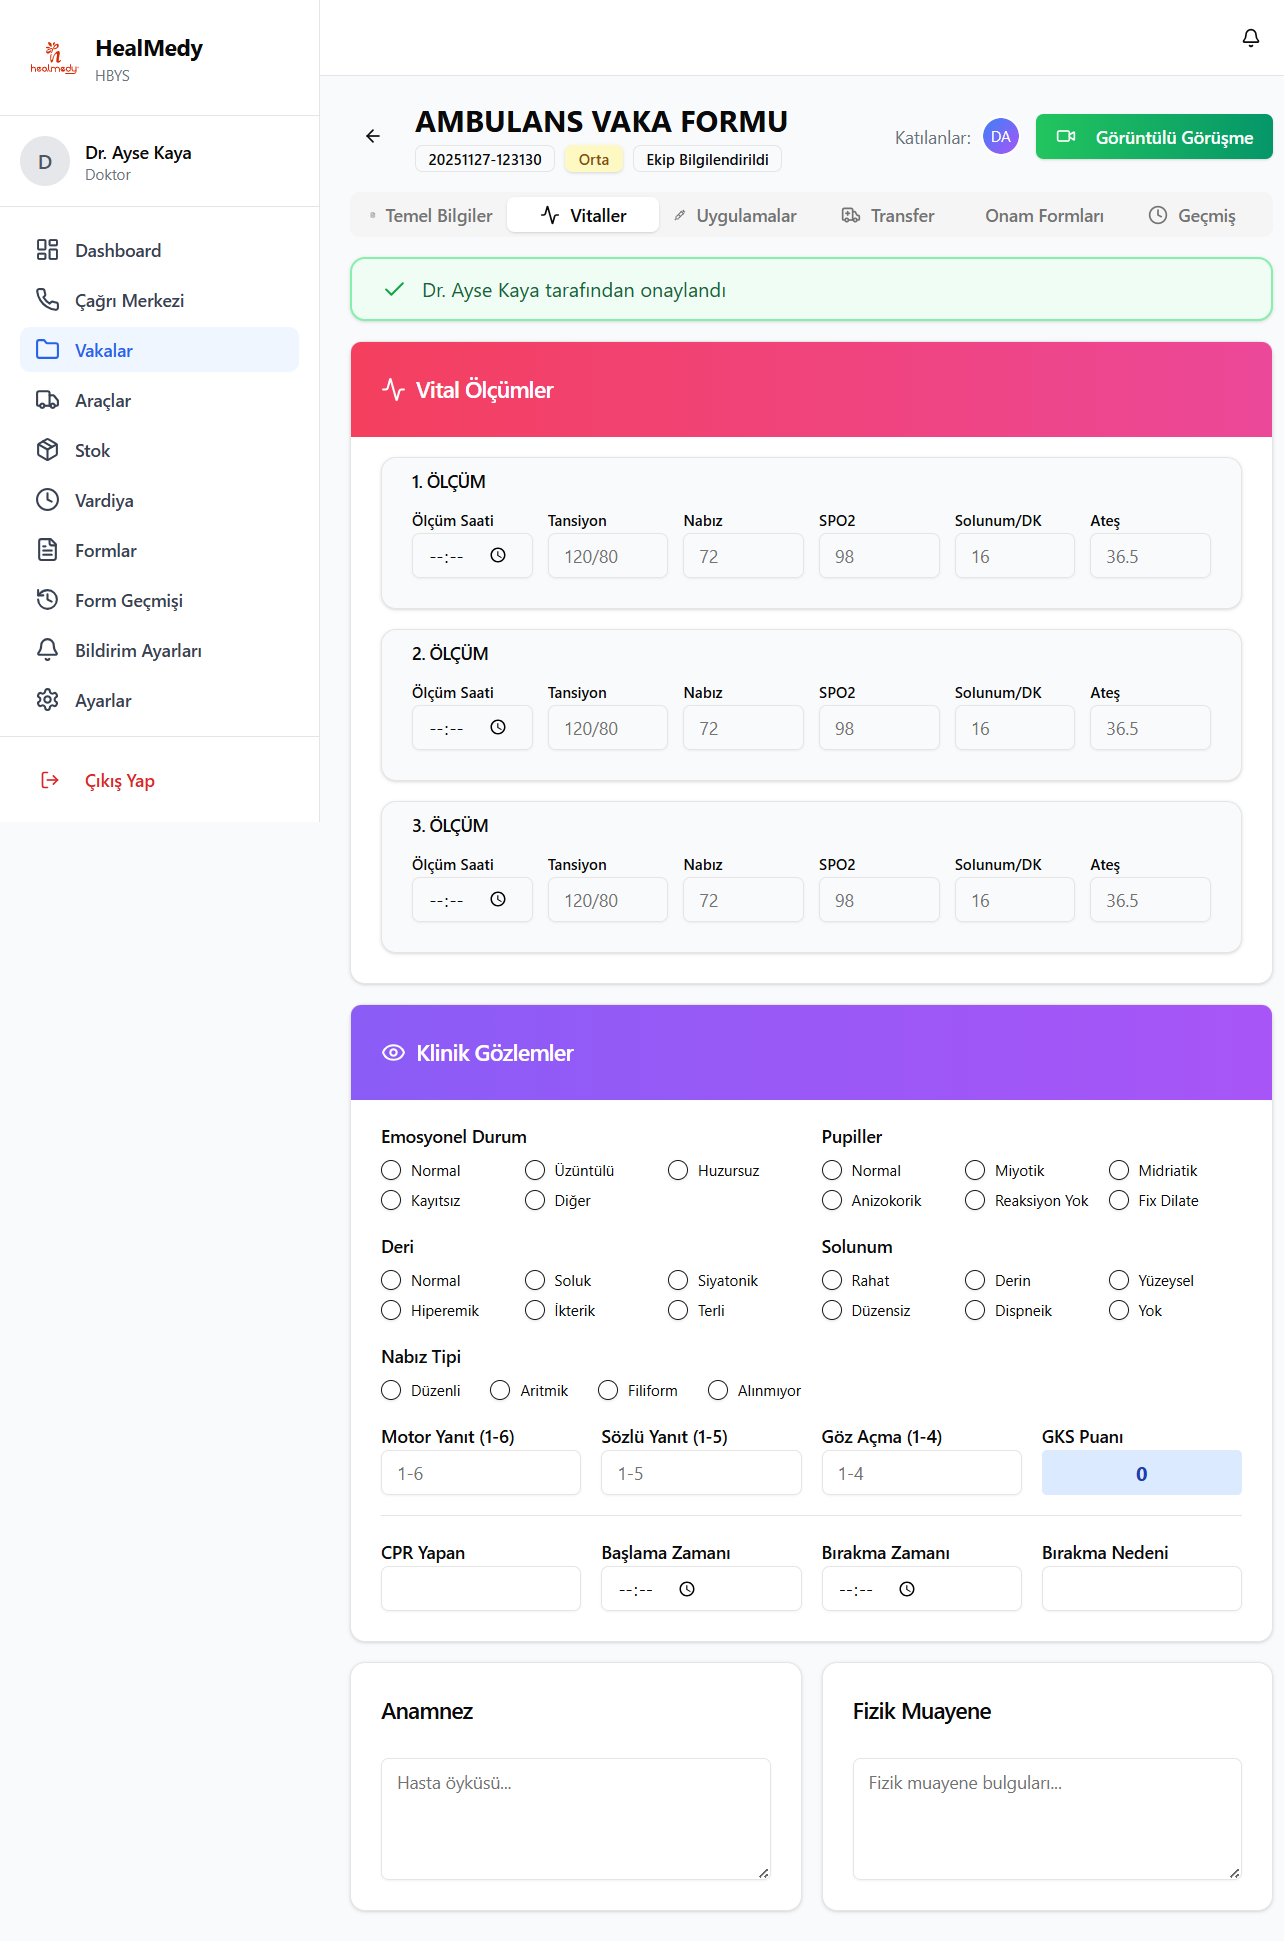Click Çıkış Yap to log out
1284x1941 pixels.
tap(118, 780)
